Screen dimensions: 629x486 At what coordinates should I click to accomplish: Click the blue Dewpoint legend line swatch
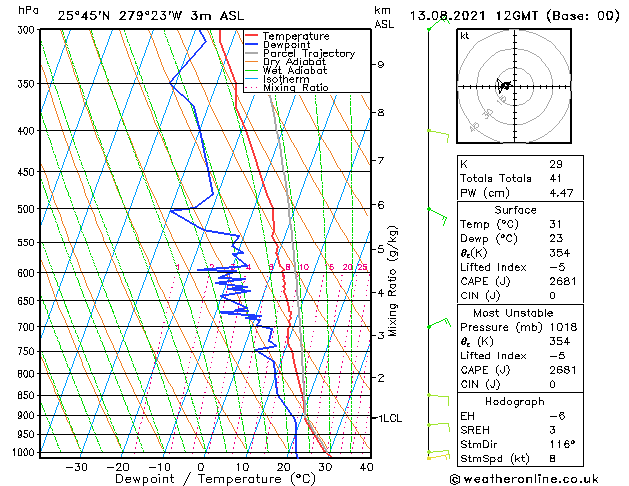pyautogui.click(x=252, y=44)
